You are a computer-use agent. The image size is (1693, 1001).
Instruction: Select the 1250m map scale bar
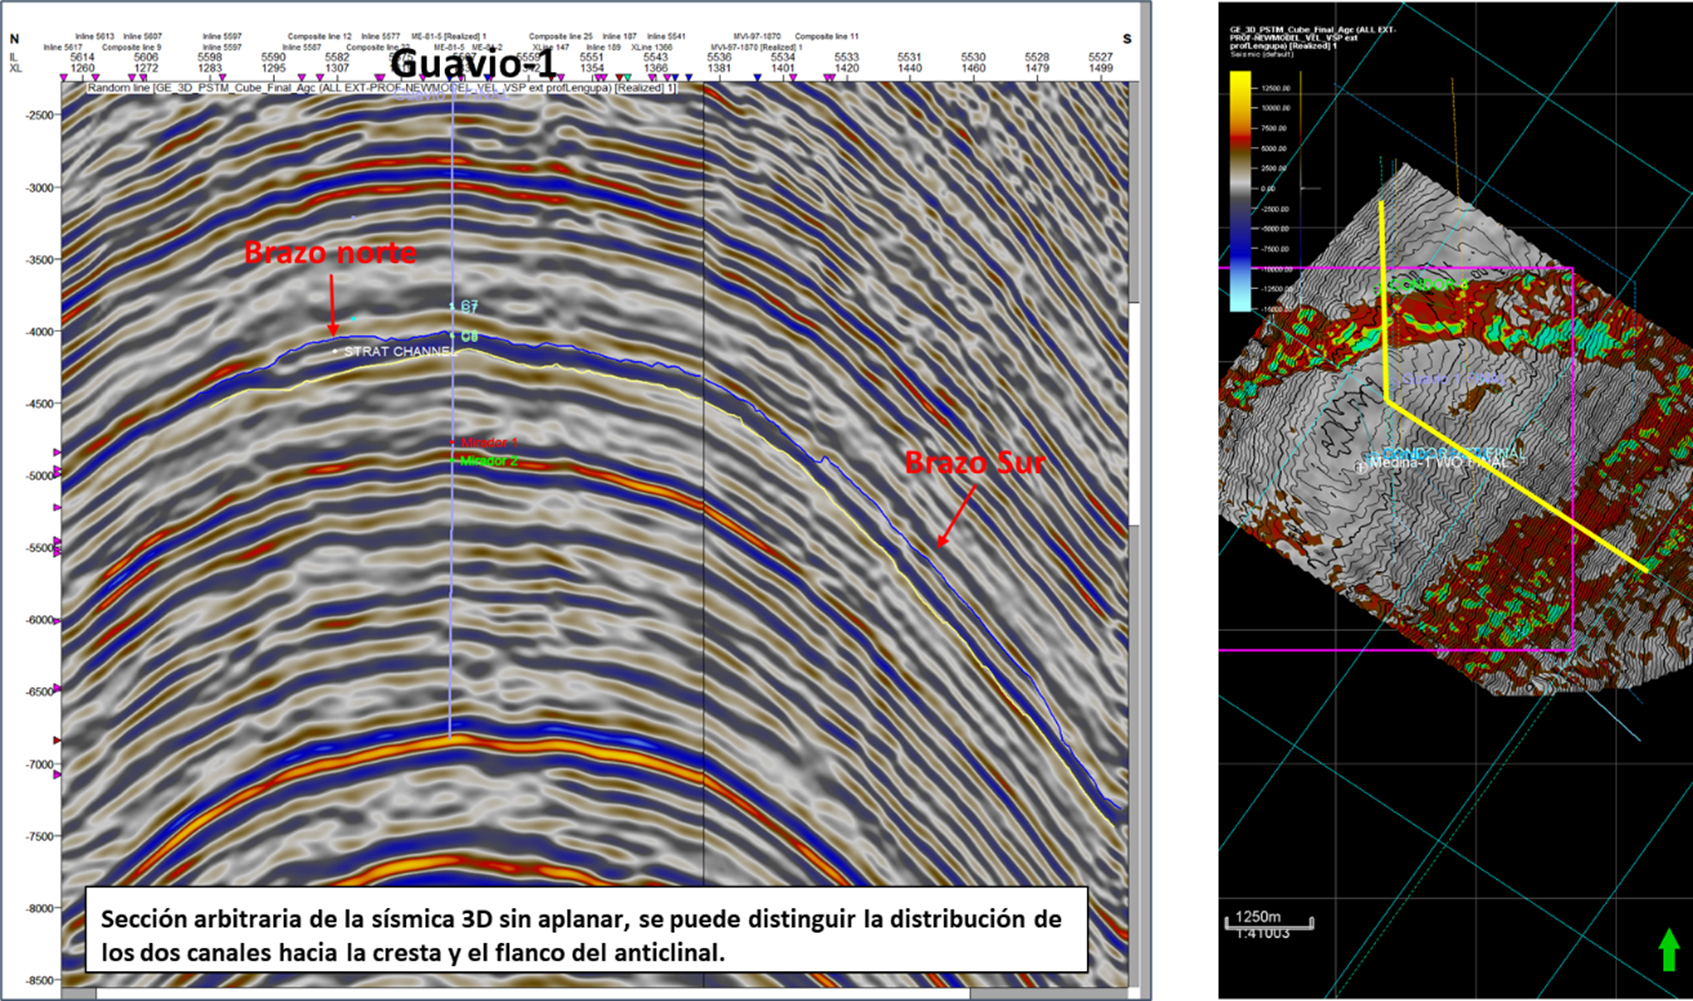coord(1268,921)
